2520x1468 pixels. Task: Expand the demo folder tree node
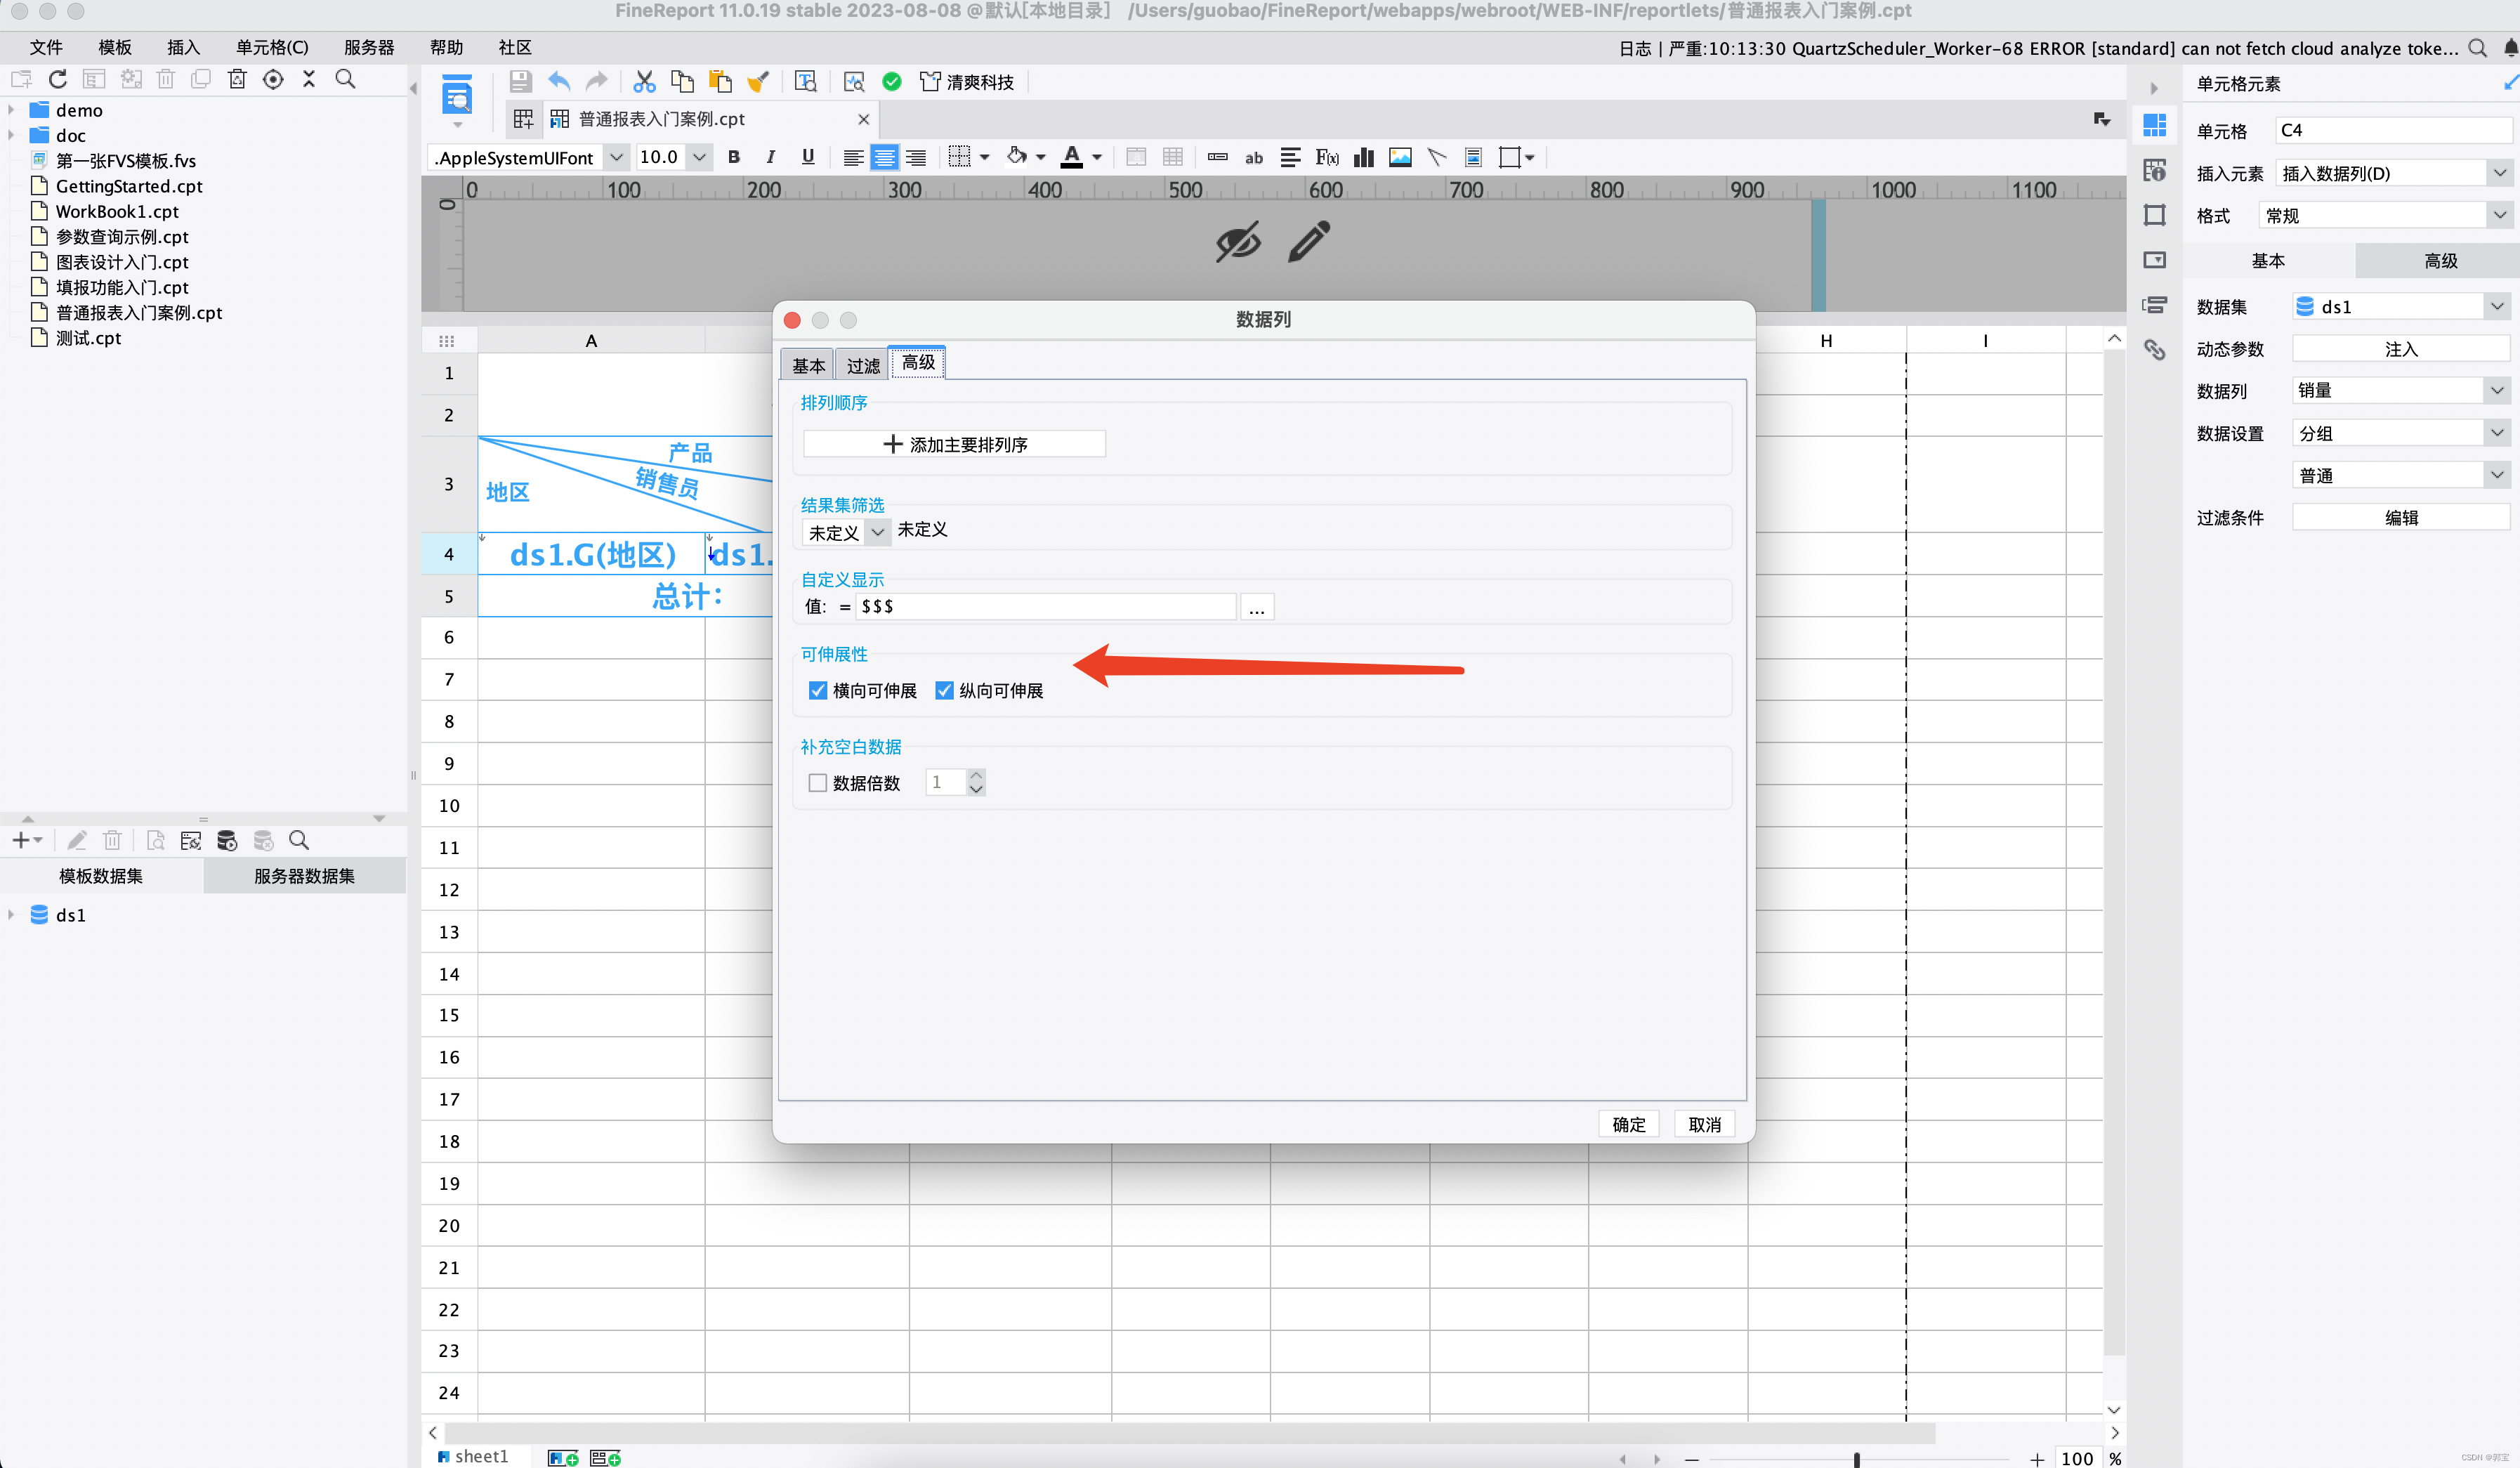coord(11,110)
